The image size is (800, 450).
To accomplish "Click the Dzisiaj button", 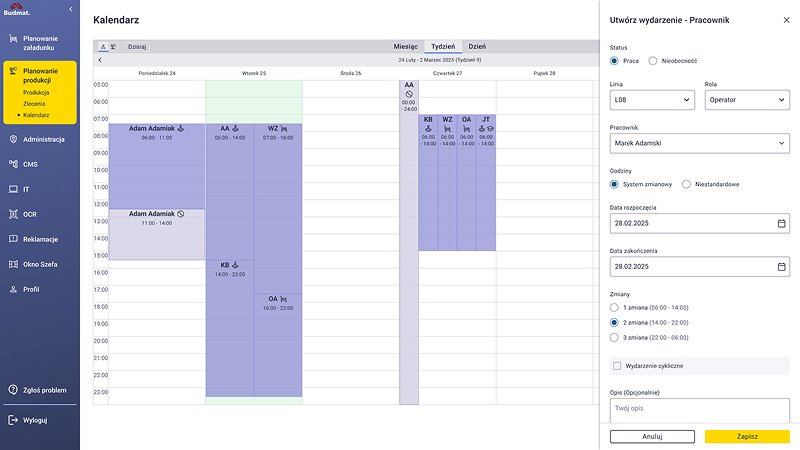I will 137,46.
